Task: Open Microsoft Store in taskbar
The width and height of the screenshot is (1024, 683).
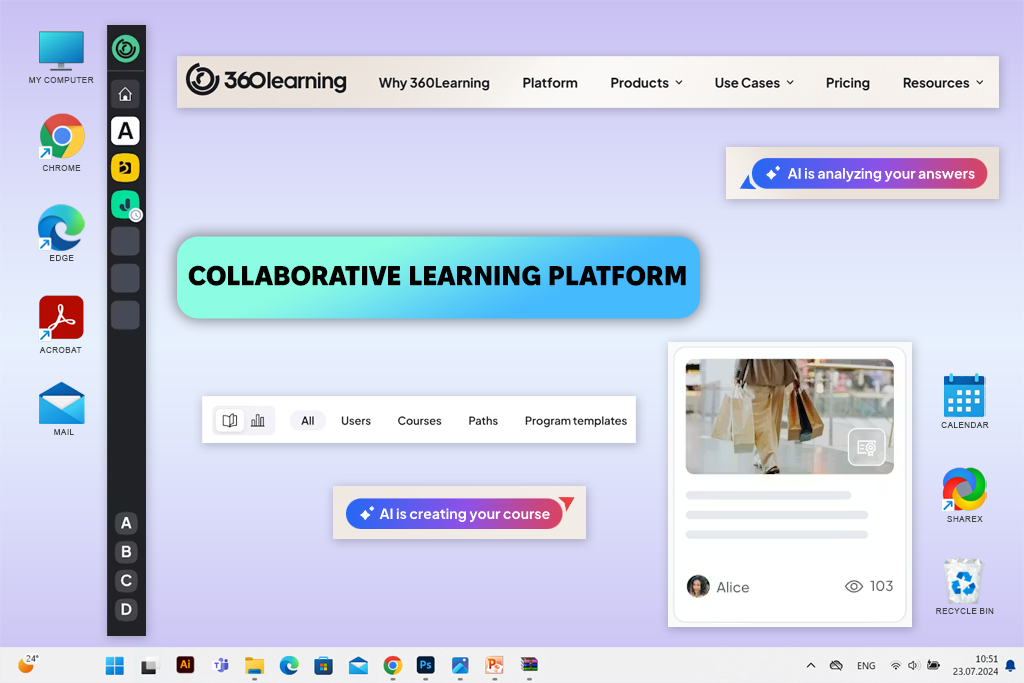Action: coord(323,665)
